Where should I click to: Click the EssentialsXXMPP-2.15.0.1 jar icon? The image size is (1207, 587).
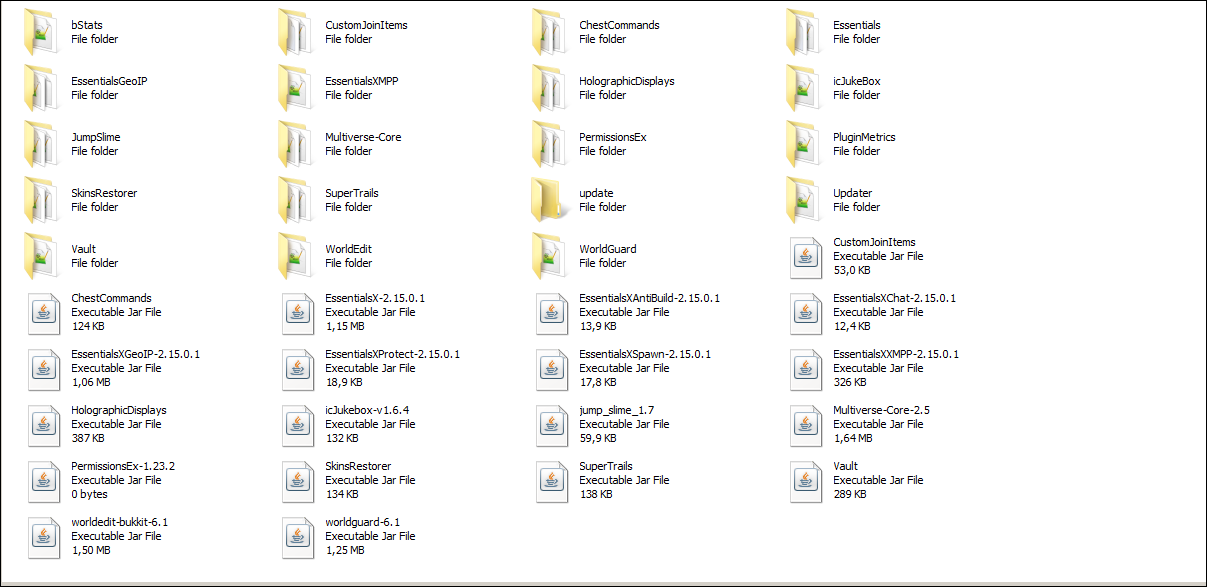pyautogui.click(x=806, y=369)
